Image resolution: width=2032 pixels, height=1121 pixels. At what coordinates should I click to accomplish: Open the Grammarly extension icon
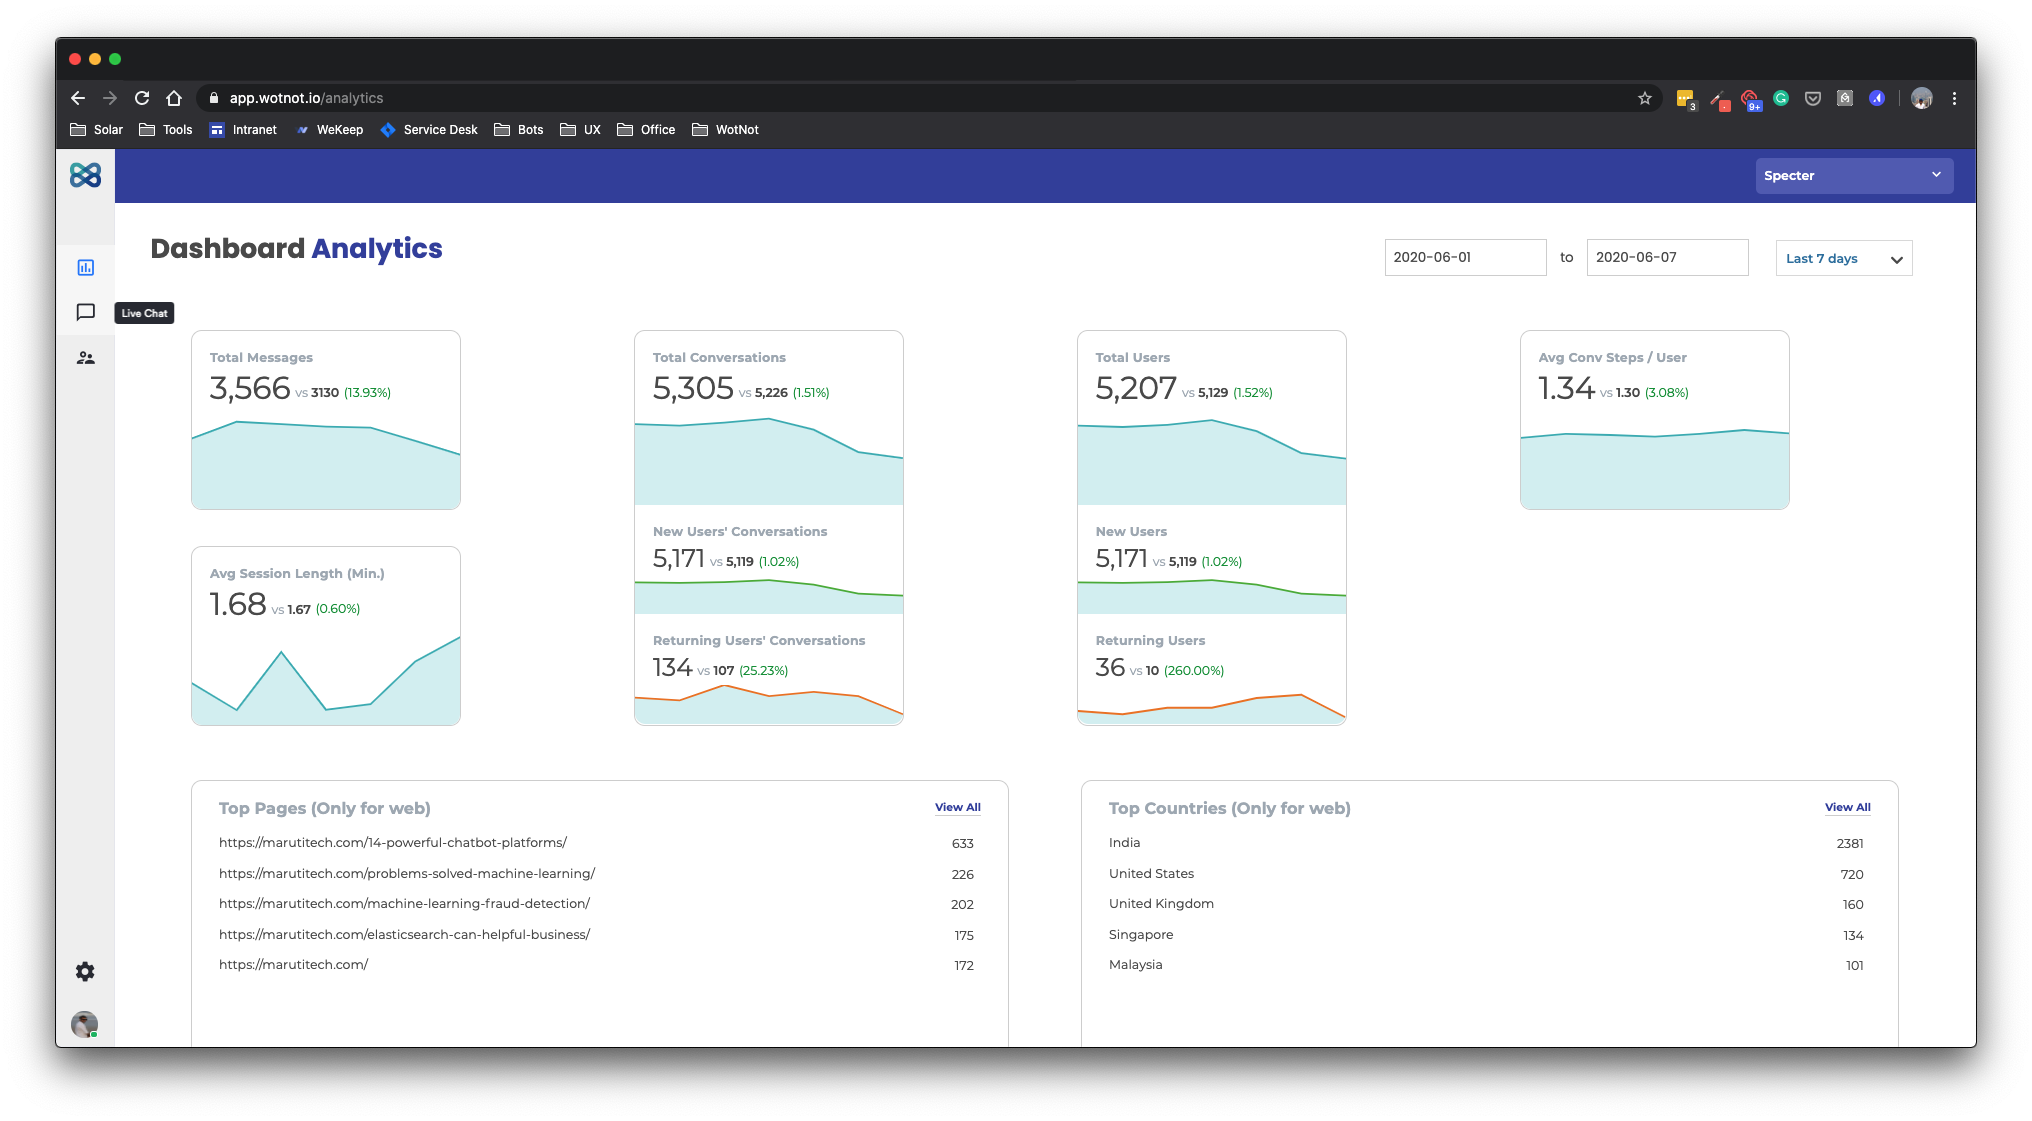click(1781, 98)
